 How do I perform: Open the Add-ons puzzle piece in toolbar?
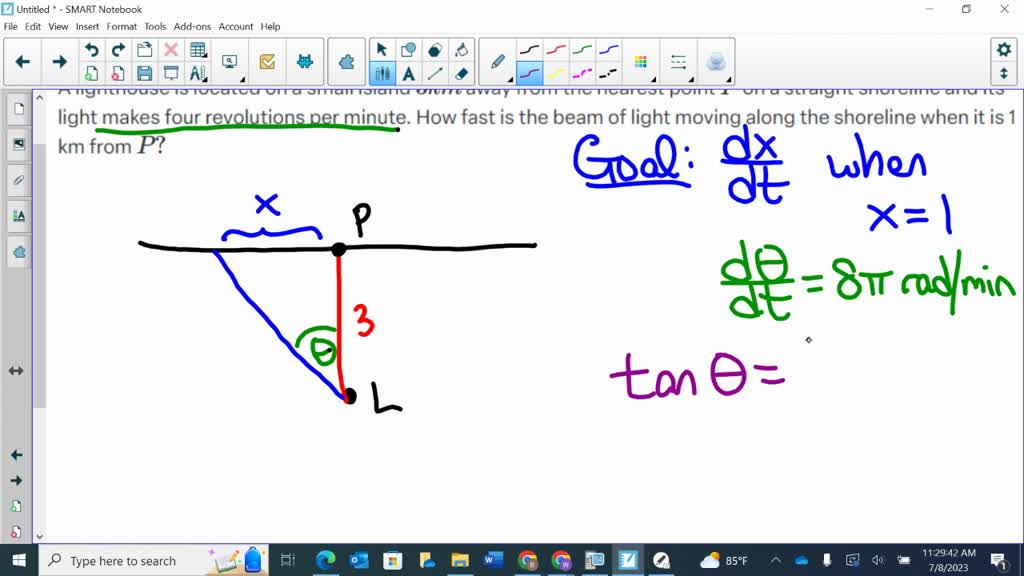tap(346, 62)
